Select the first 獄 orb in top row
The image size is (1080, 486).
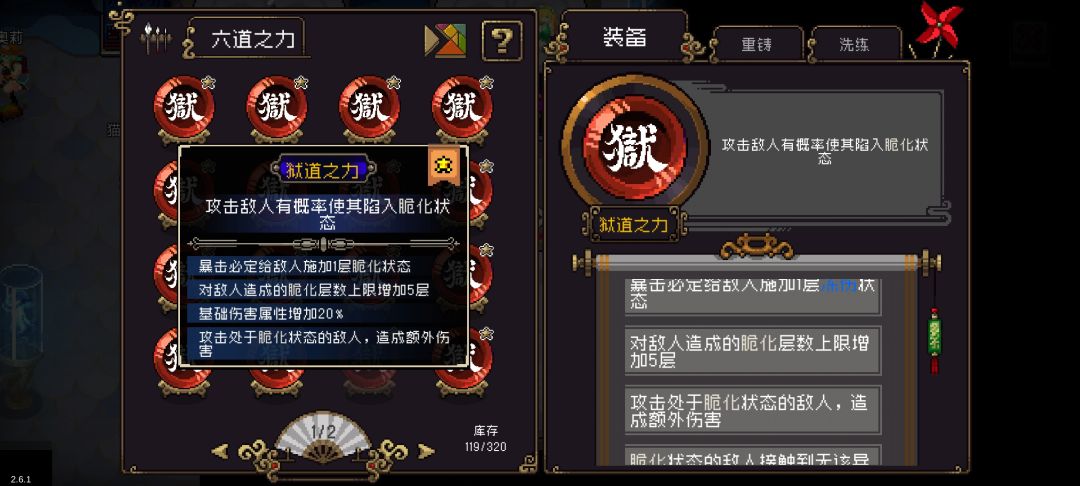185,109
